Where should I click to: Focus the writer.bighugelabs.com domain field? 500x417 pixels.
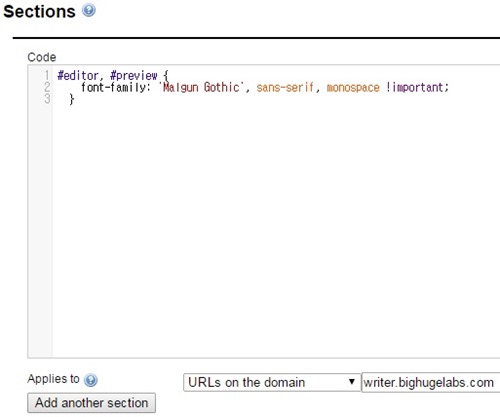(x=431, y=382)
